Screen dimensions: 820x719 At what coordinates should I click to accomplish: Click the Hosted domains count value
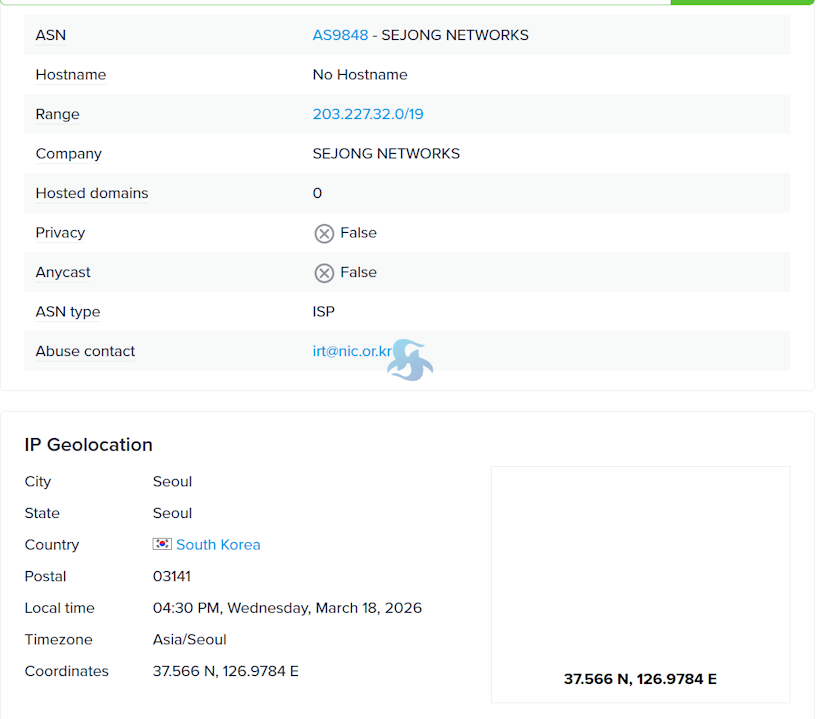pos(318,193)
